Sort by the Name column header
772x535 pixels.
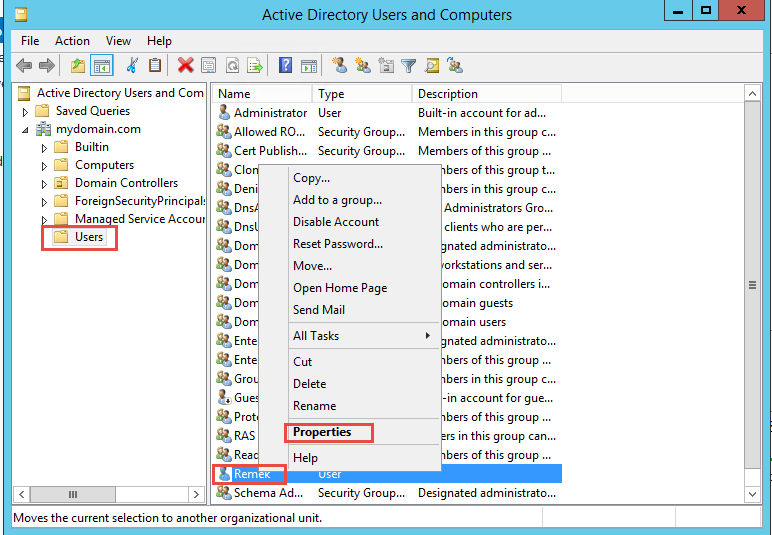[262, 94]
